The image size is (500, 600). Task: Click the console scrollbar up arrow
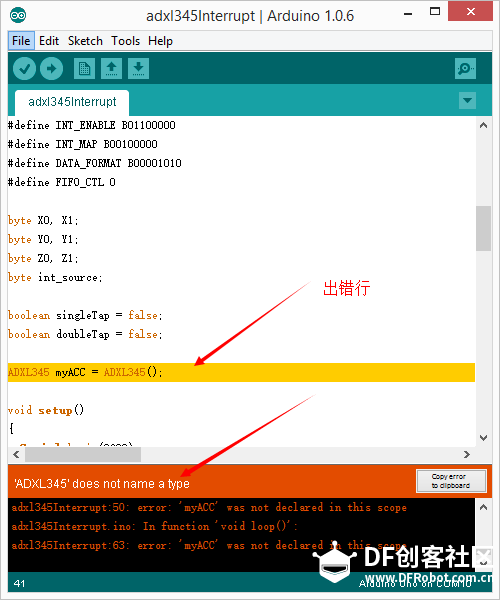[x=484, y=507]
